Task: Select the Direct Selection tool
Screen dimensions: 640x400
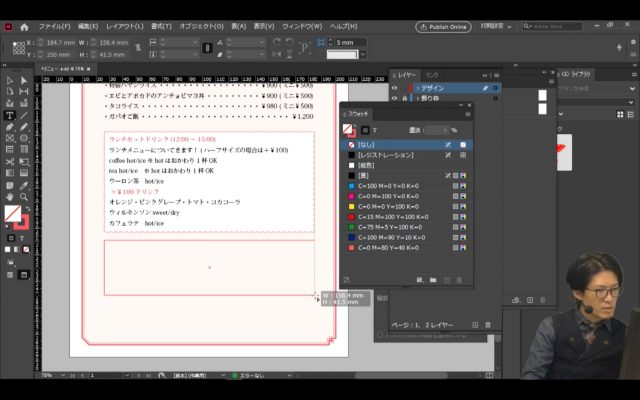Action: click(x=24, y=80)
